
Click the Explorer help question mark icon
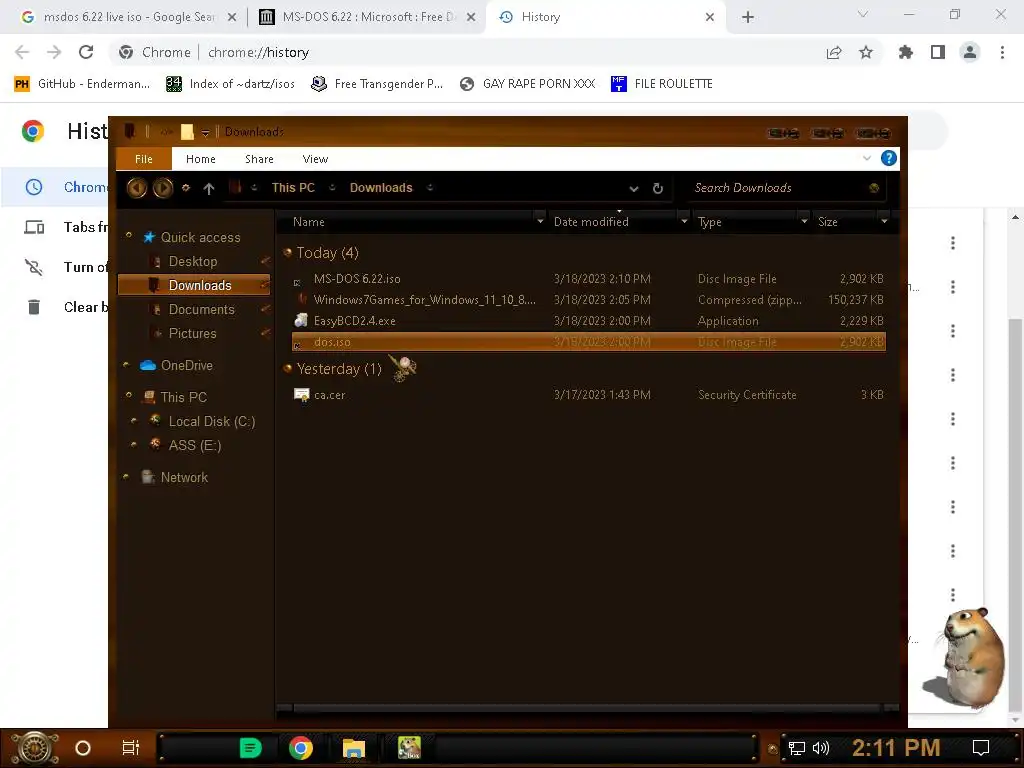click(x=889, y=158)
